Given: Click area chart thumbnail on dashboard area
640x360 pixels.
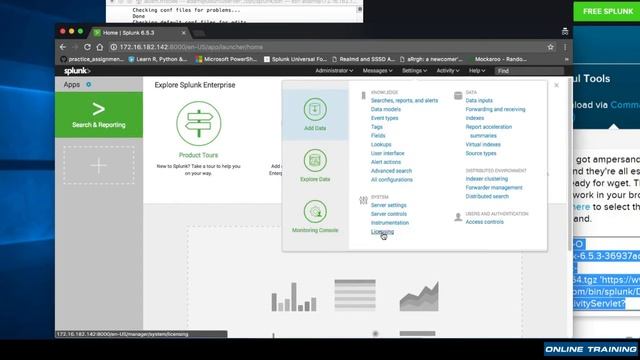Looking at the screenshot, I should (x=419, y=296).
